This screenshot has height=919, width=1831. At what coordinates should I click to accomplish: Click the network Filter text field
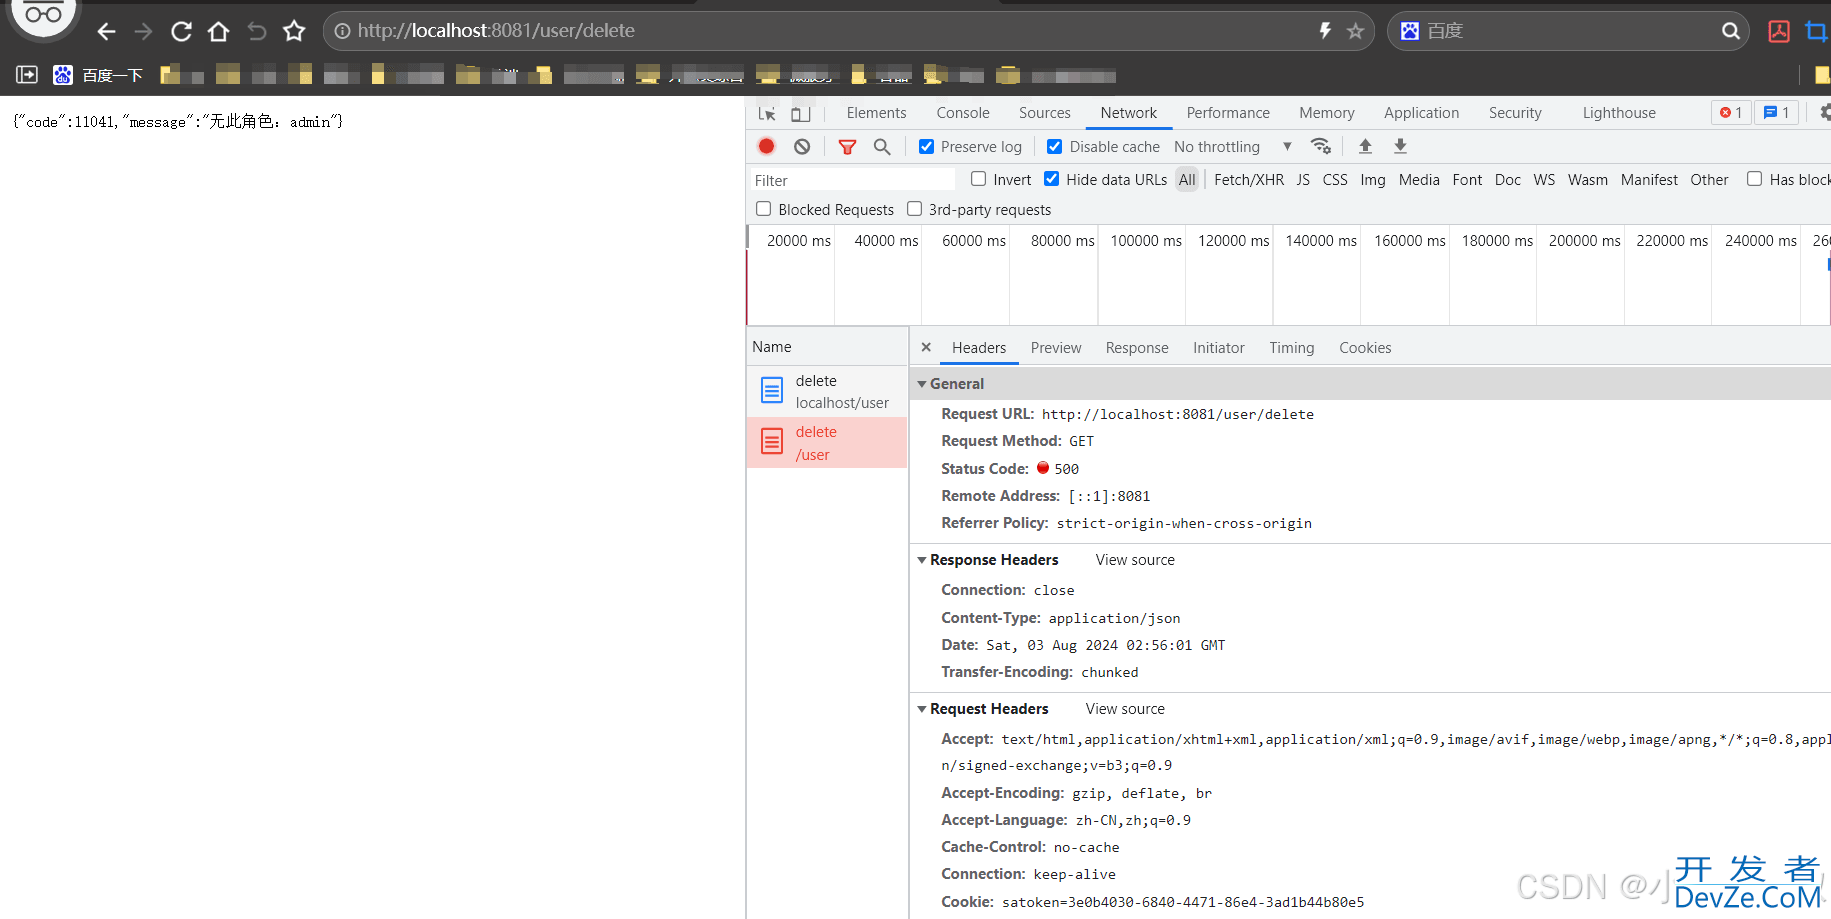pos(852,180)
